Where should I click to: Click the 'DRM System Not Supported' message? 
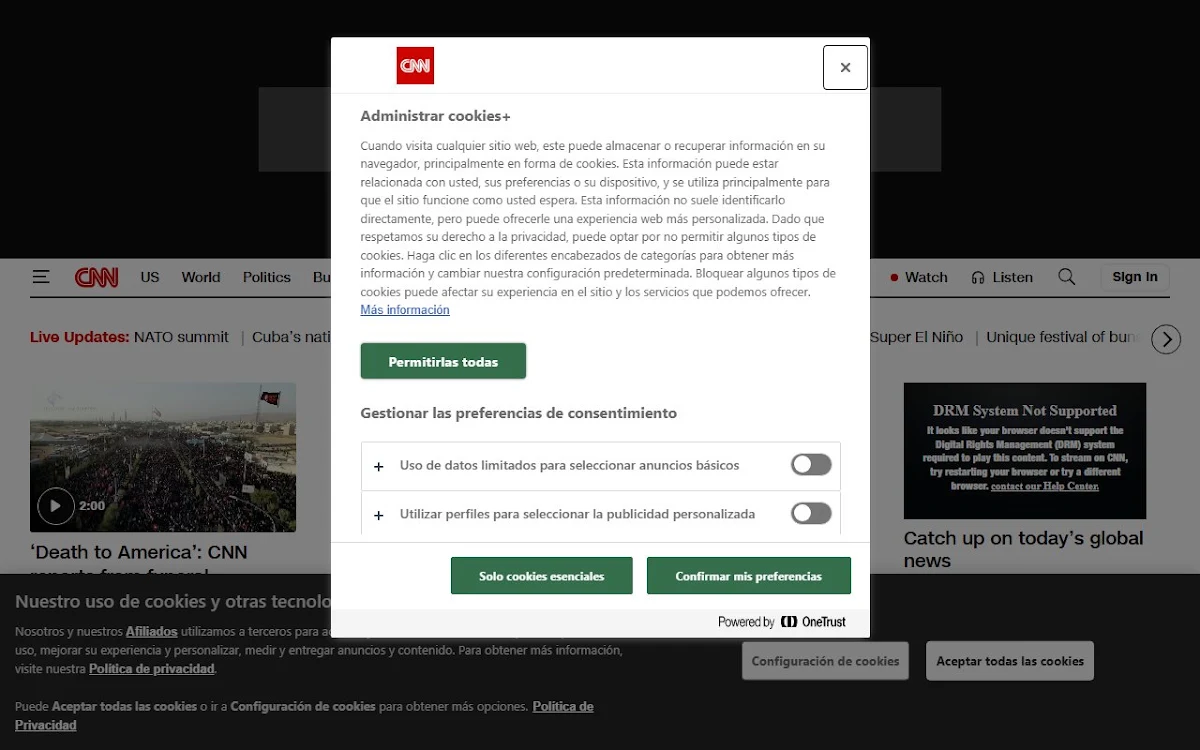pos(1025,410)
